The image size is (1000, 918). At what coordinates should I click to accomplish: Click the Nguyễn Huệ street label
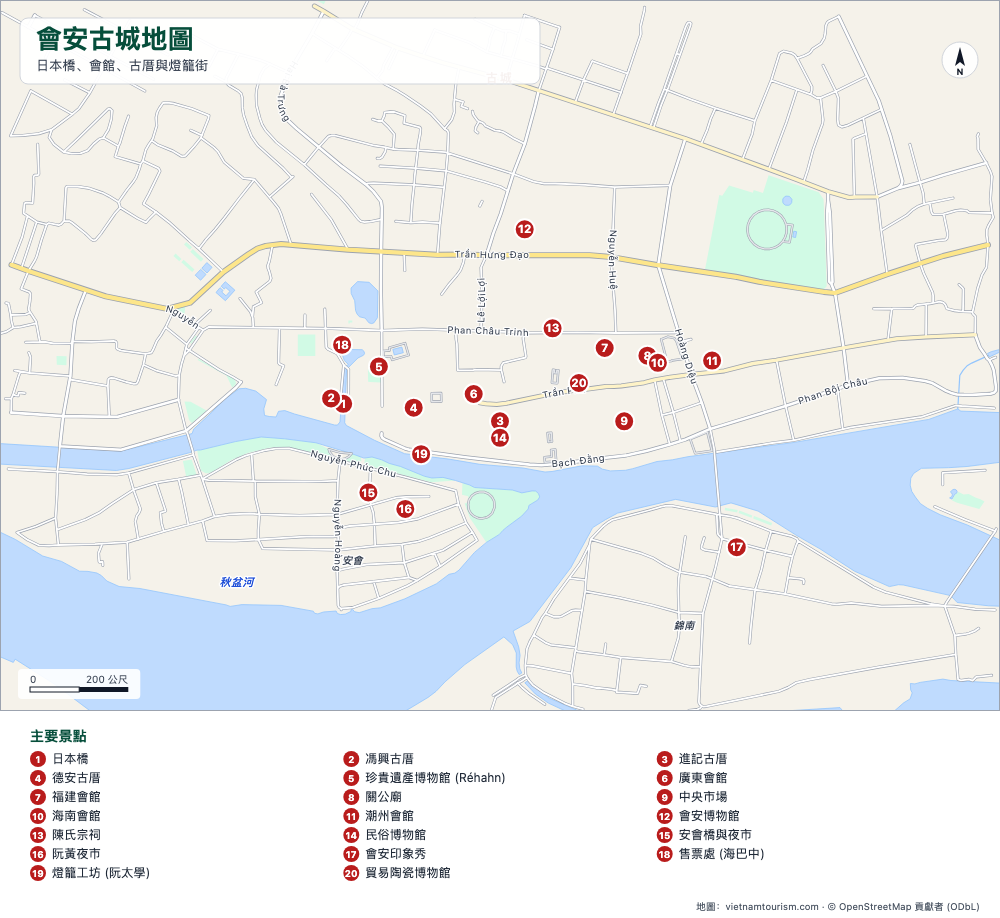[x=612, y=260]
